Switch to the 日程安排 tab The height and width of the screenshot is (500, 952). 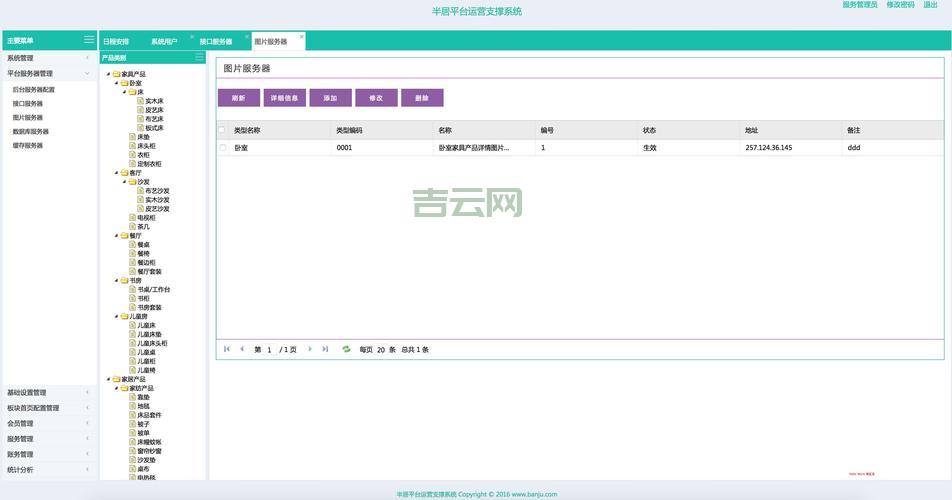pyautogui.click(x=116, y=41)
